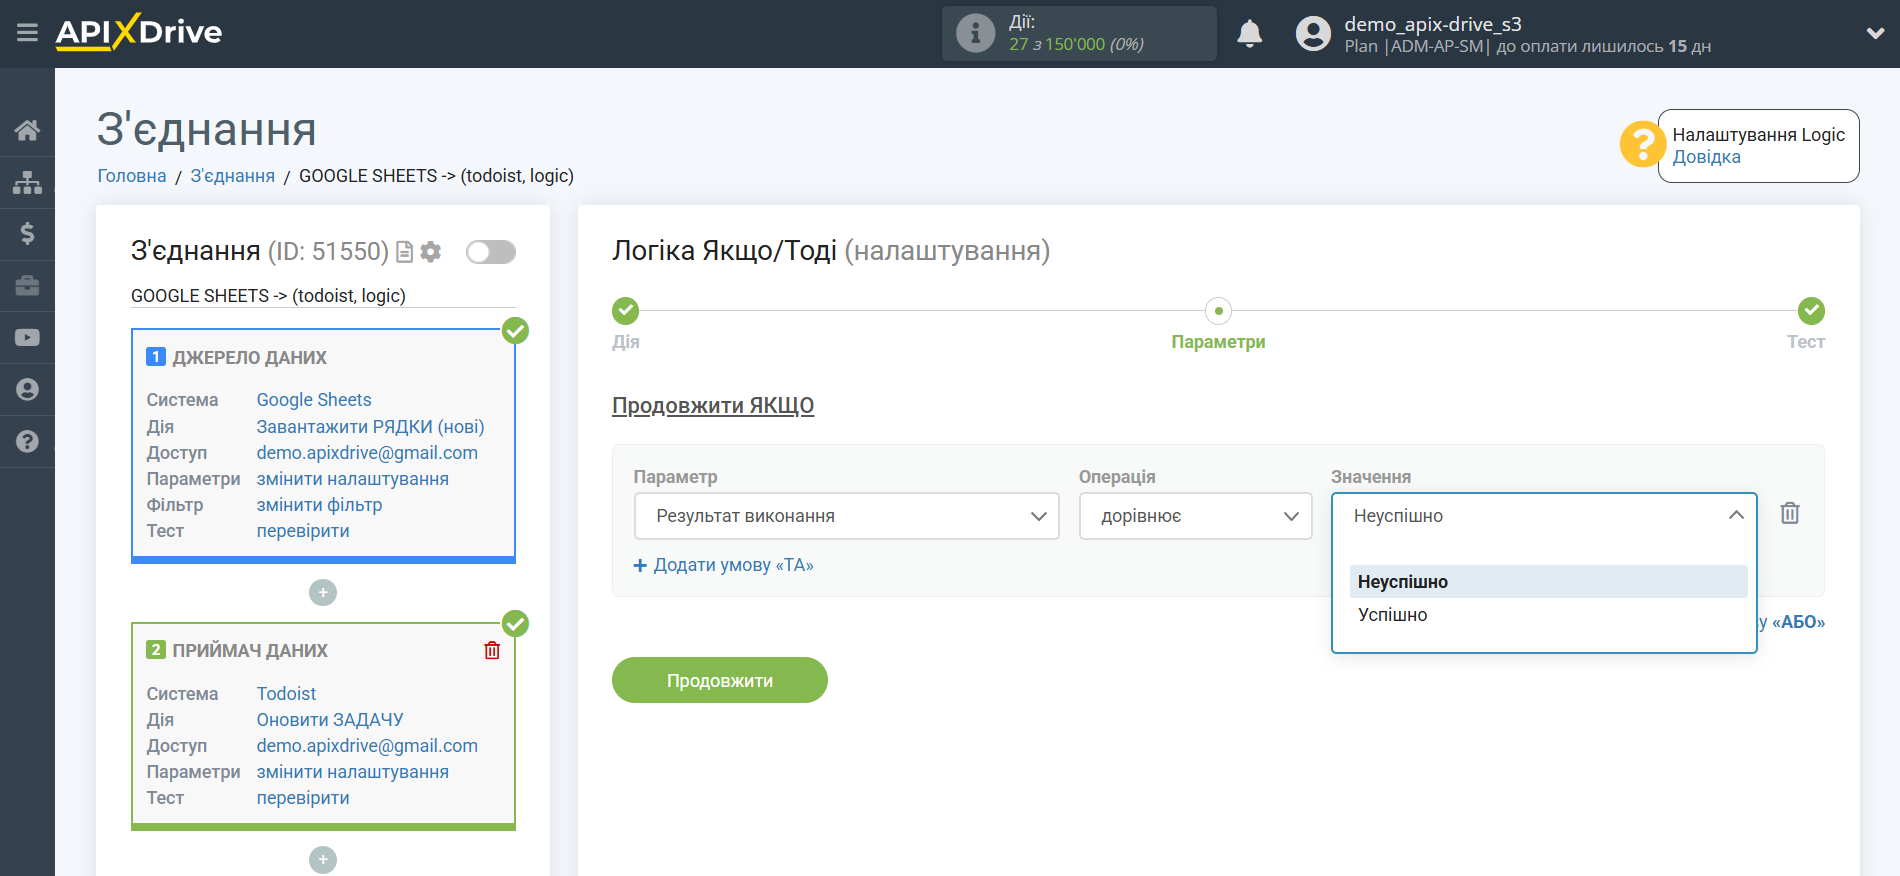The image size is (1900, 876).
Task: Open profile icon in sidebar
Action: (x=27, y=390)
